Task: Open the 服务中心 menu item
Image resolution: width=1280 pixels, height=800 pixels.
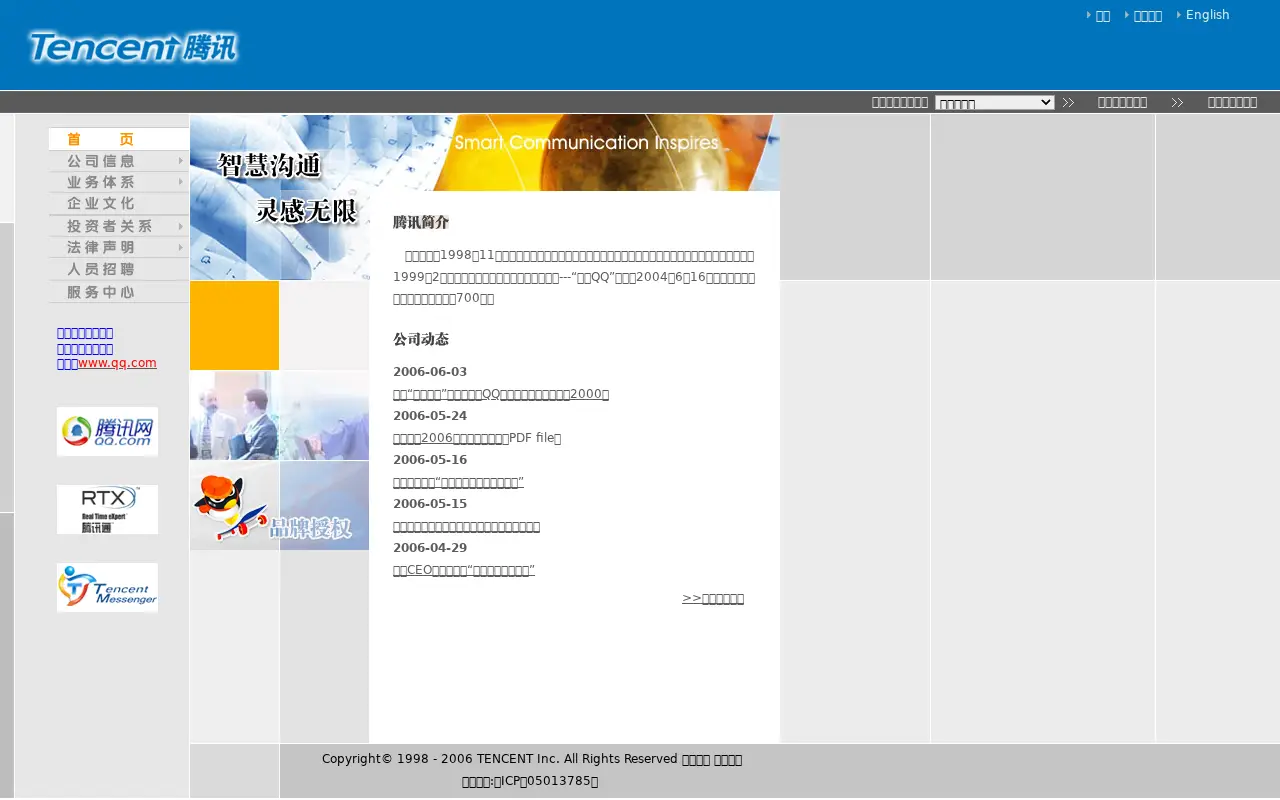Action: (119, 292)
